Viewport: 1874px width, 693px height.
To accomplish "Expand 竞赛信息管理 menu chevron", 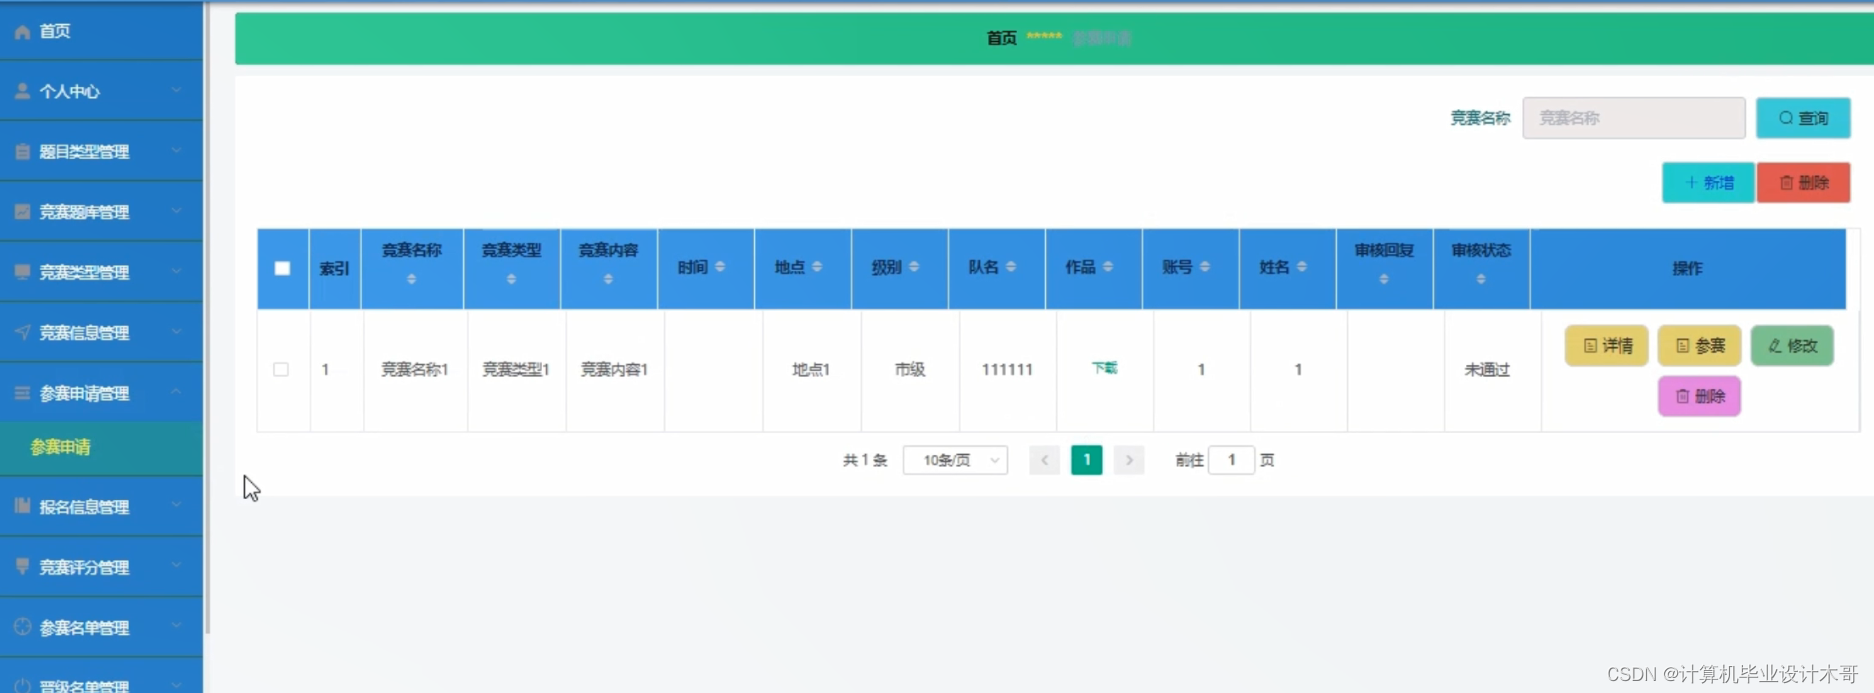I will coord(176,331).
